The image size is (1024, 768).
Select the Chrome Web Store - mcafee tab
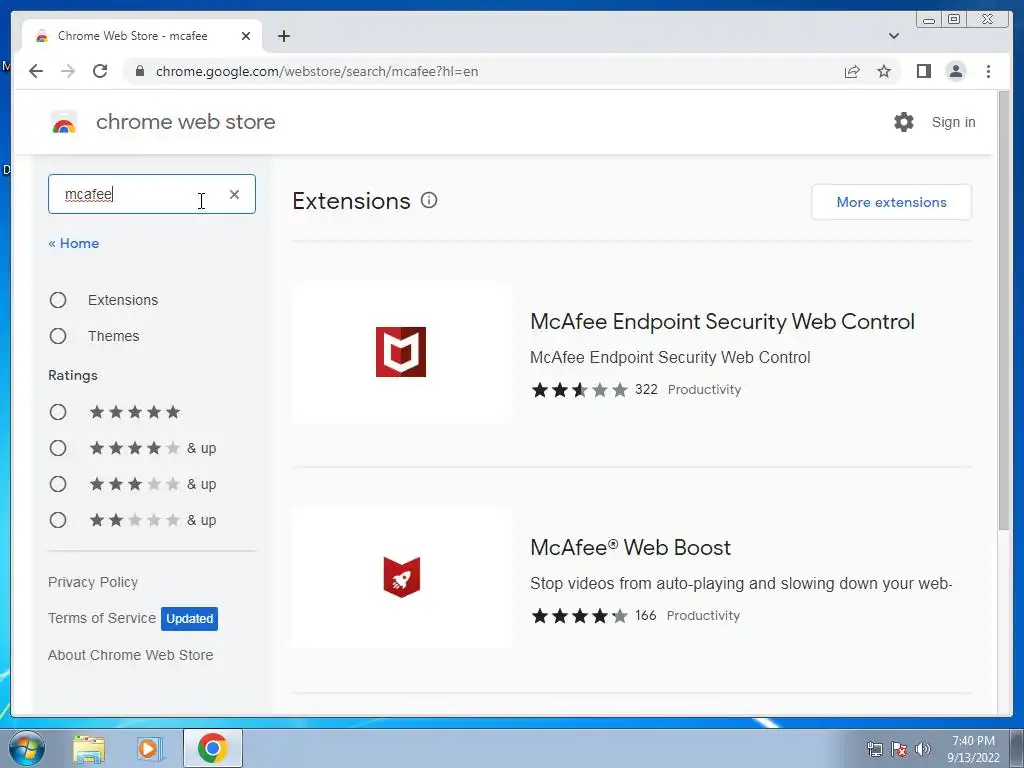(142, 36)
